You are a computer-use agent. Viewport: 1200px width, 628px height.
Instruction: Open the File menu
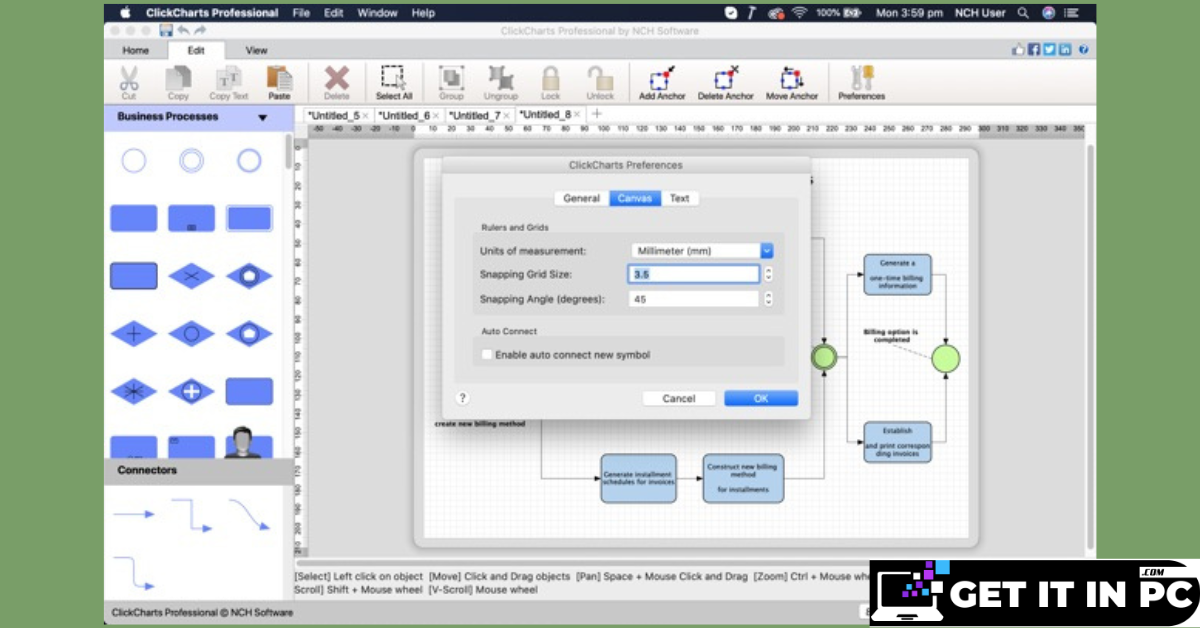point(301,13)
